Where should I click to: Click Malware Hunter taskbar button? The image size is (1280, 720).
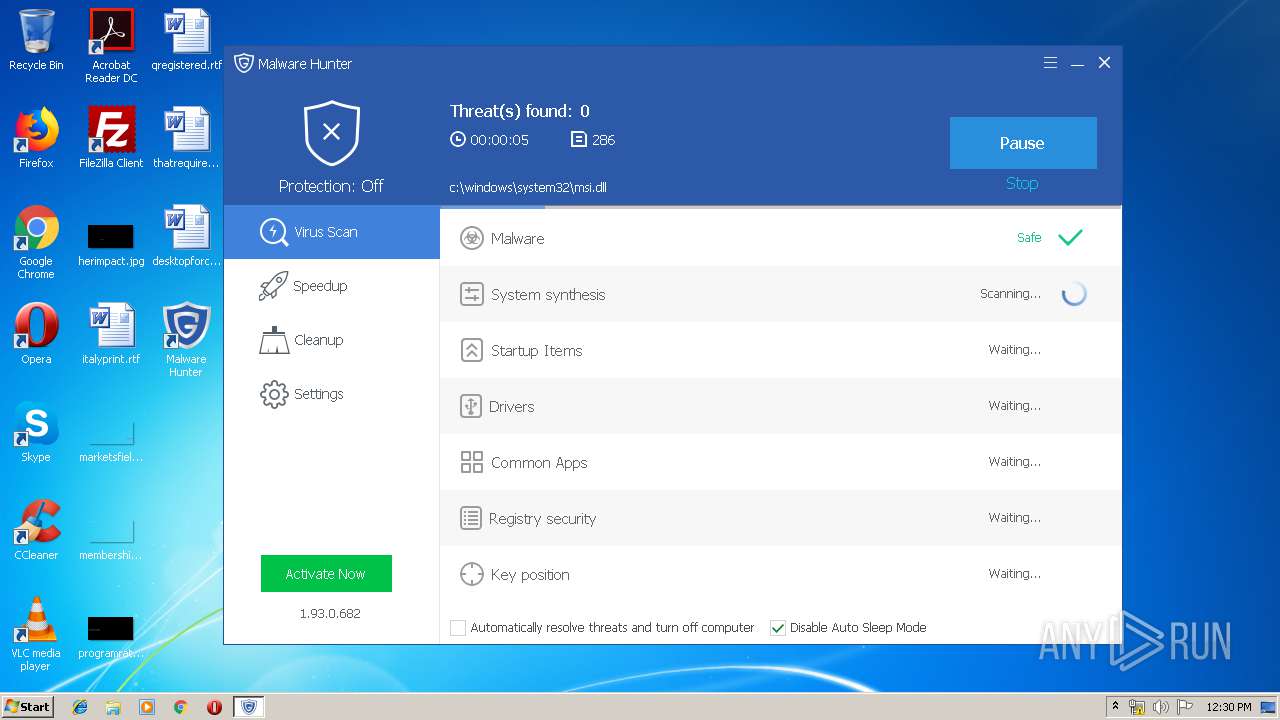248,707
